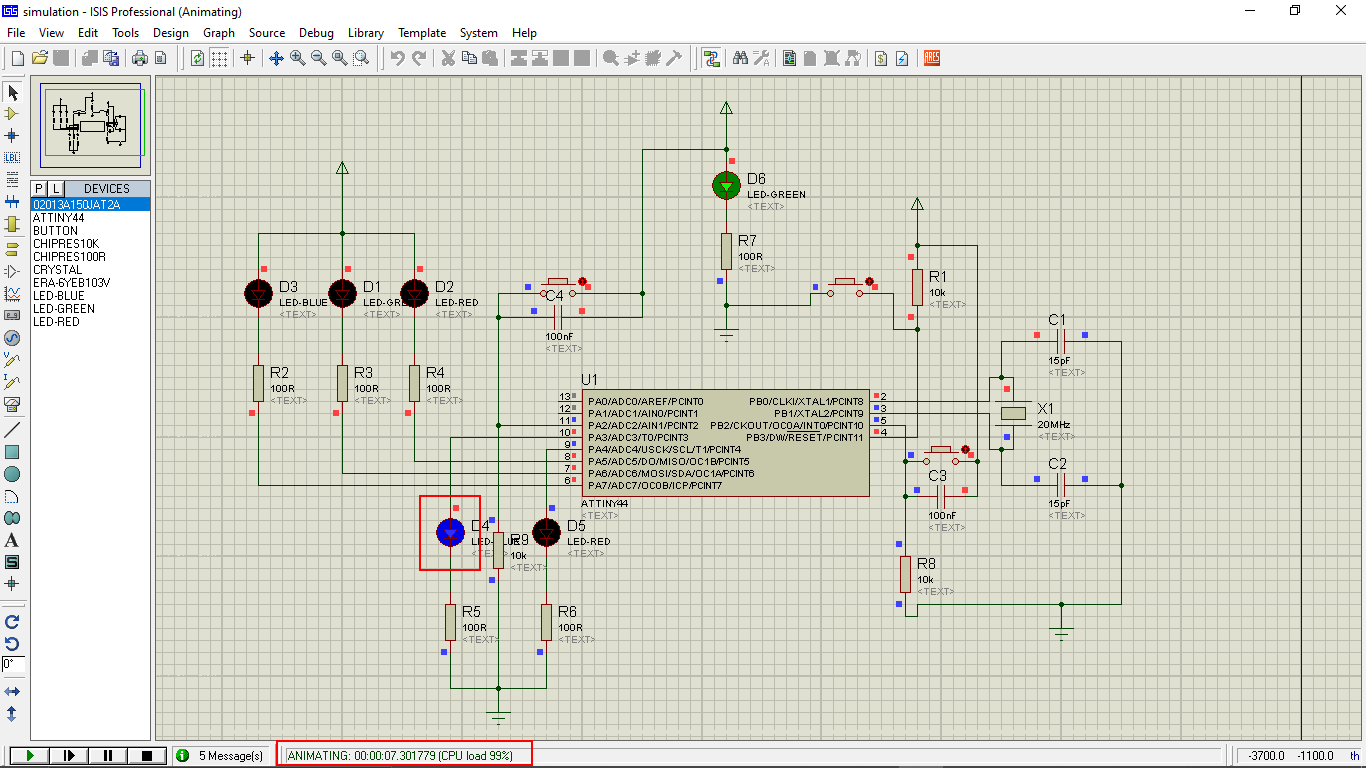This screenshot has width=1366, height=768.
Task: Click the Y-Mirror vertical flip icon
Action: (12, 713)
